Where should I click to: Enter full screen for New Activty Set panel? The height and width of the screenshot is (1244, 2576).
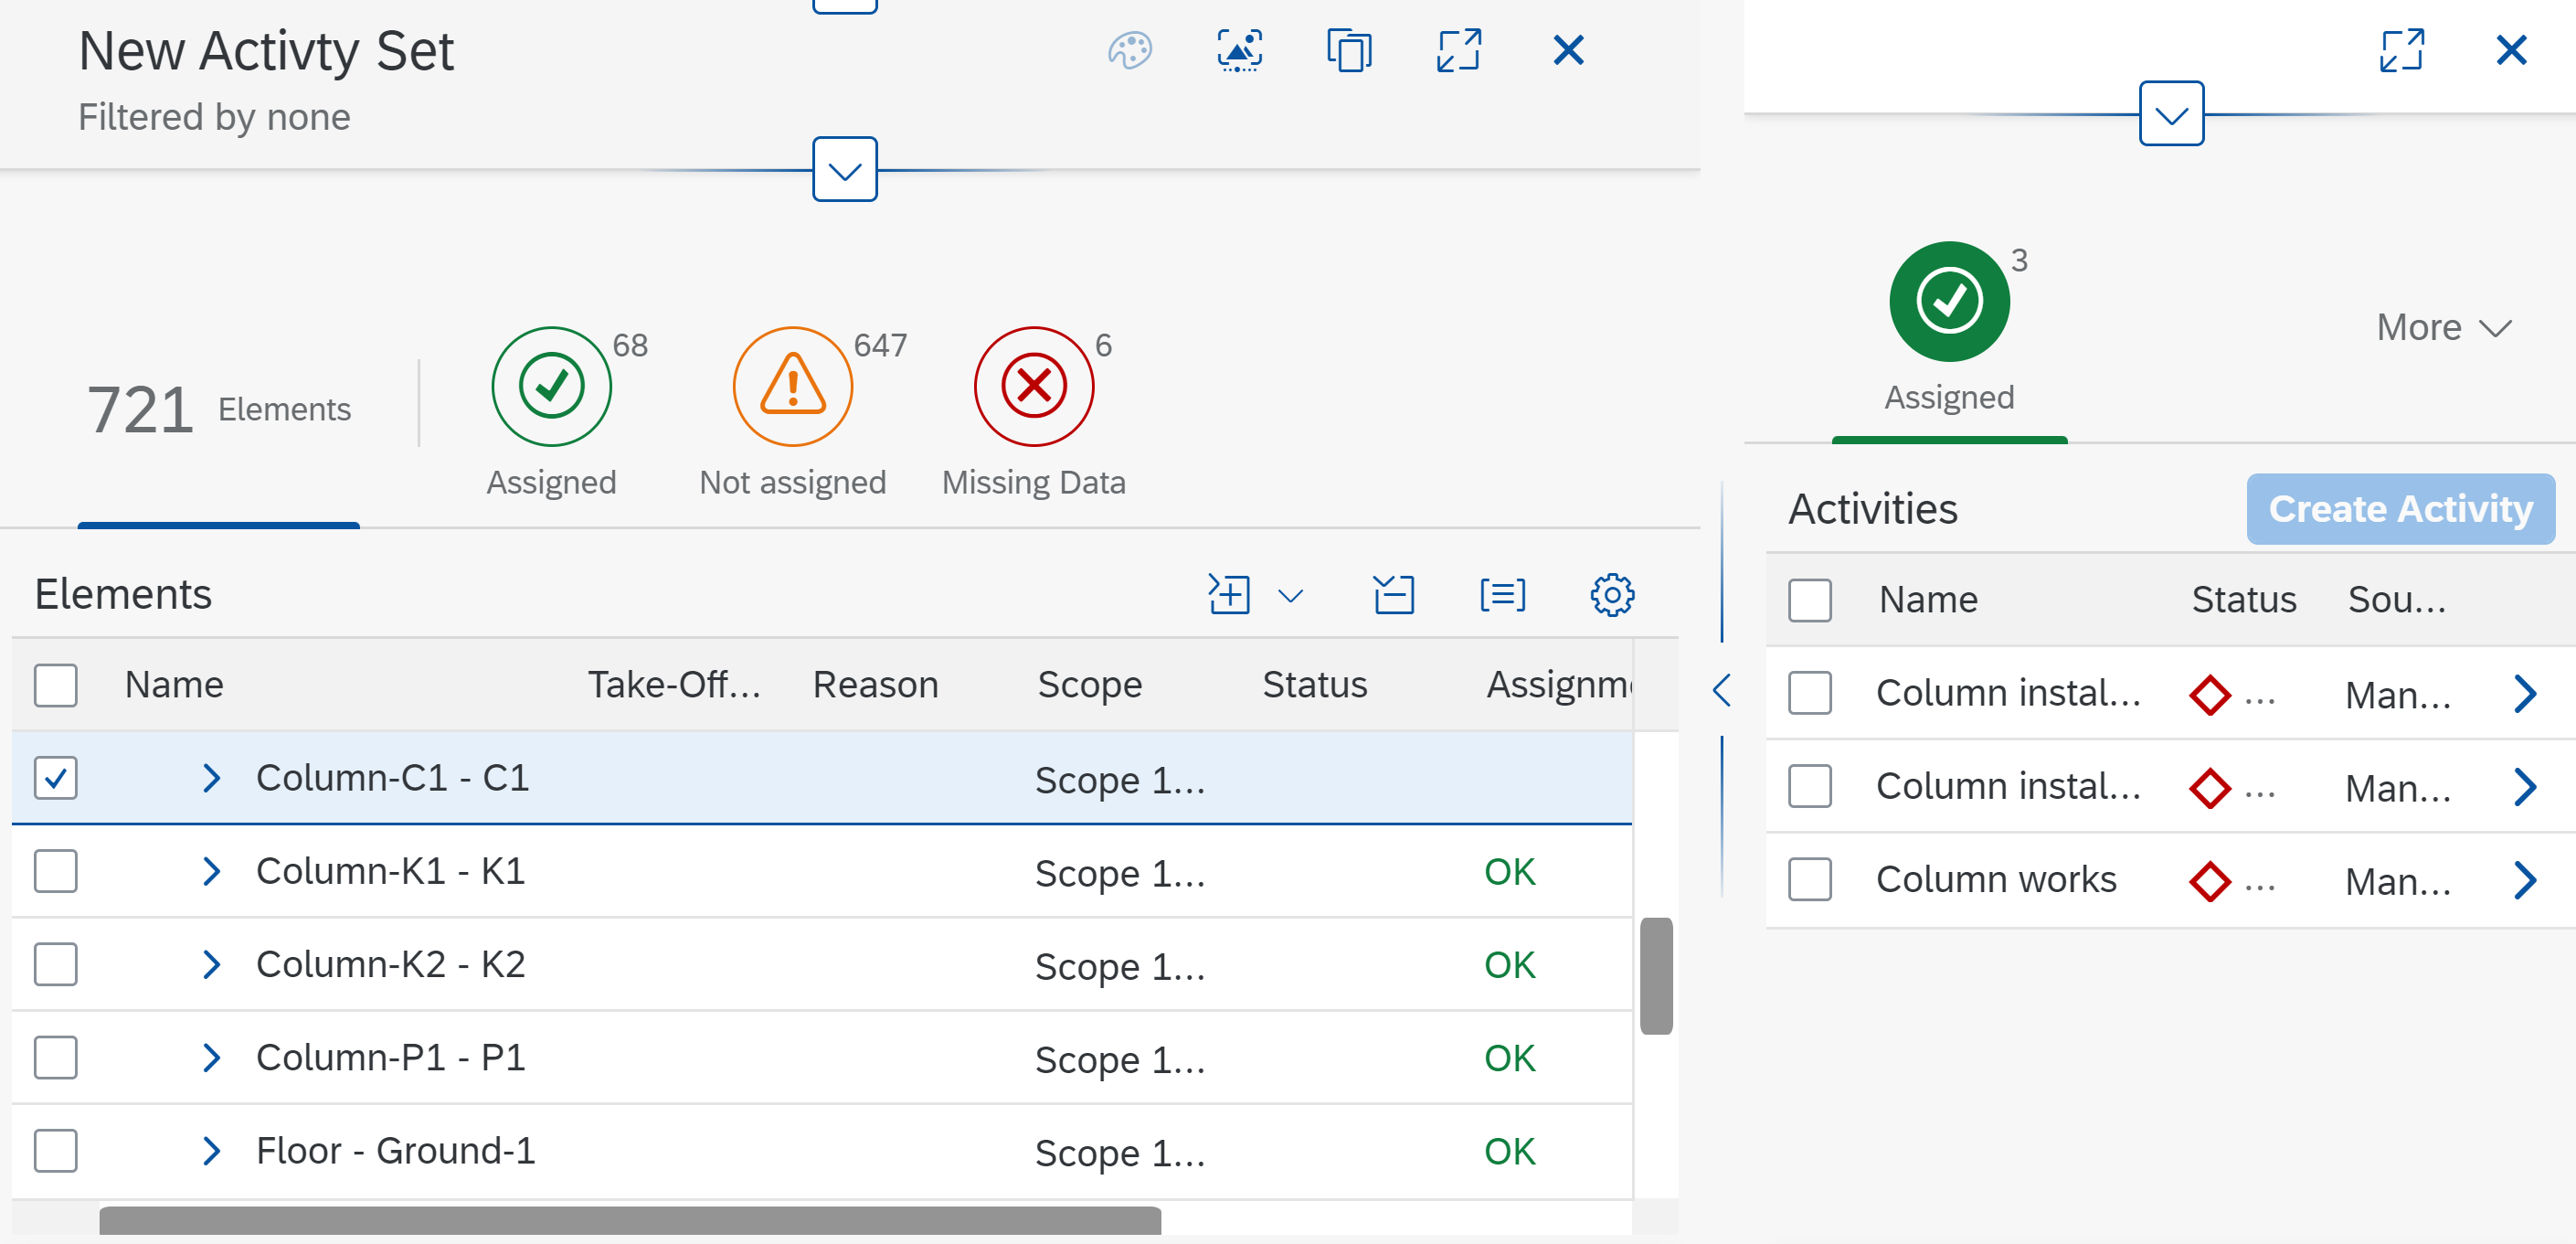1458,51
